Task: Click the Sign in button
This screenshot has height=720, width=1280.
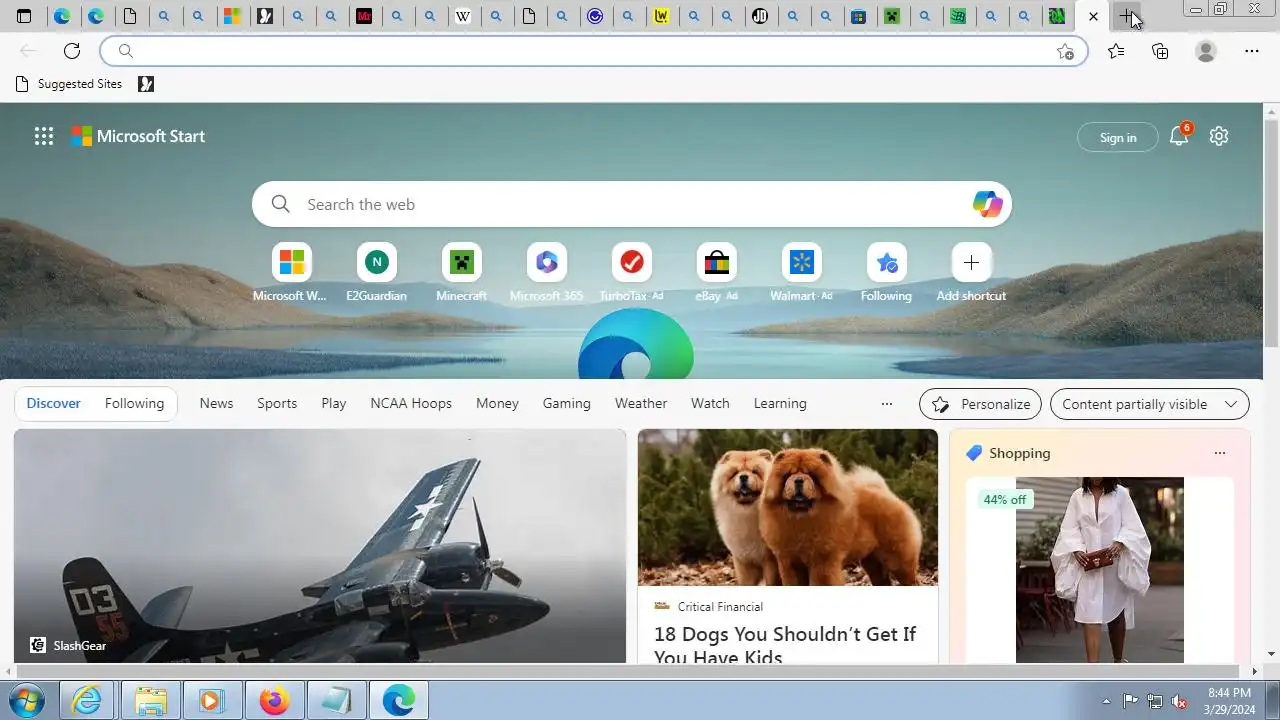Action: click(x=1118, y=137)
